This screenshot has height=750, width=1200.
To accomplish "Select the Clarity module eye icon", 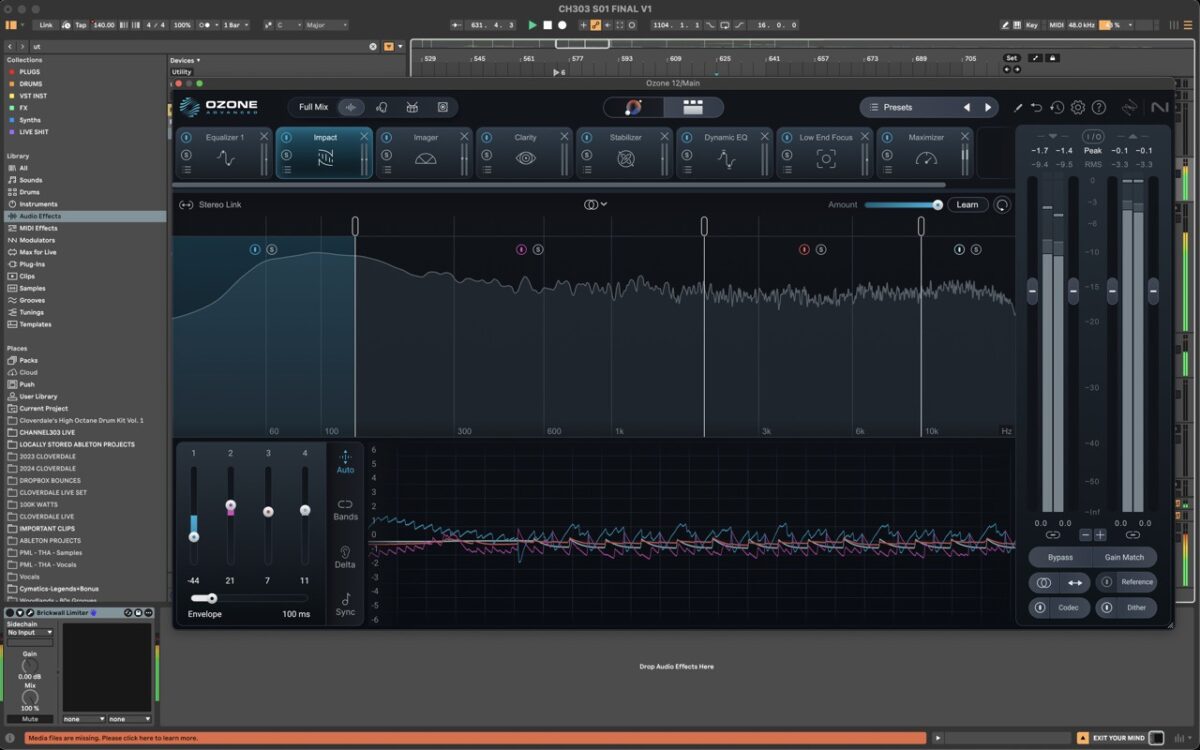I will [x=525, y=158].
